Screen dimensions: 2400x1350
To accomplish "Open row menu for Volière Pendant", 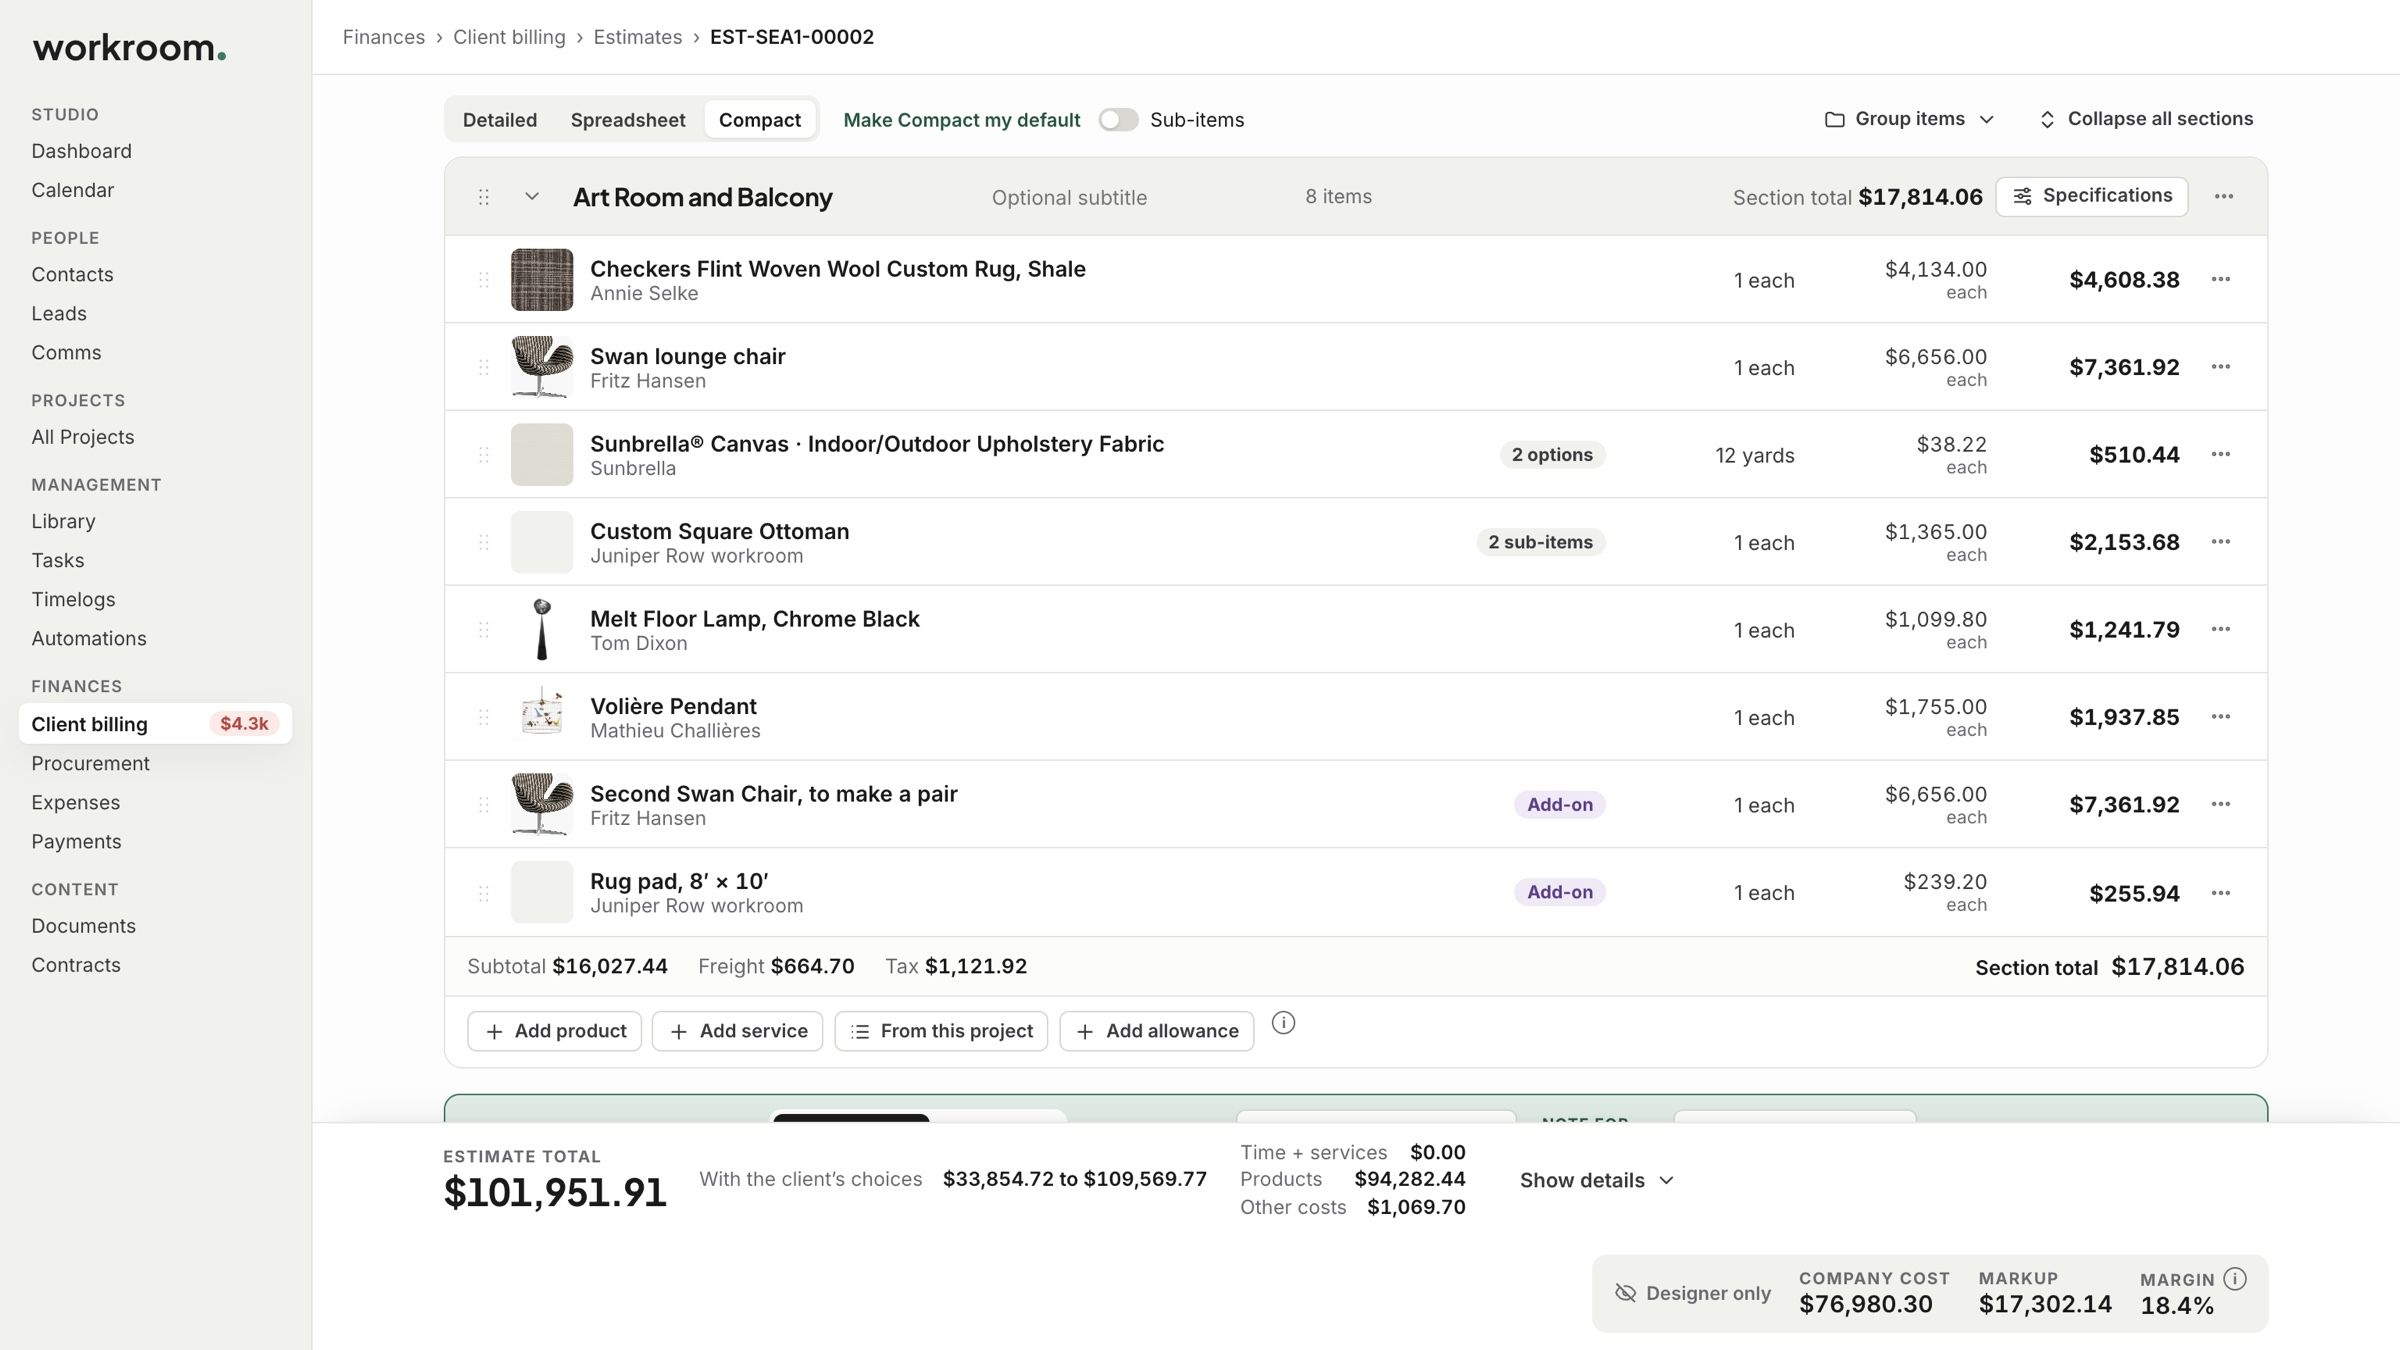I will (2220, 717).
